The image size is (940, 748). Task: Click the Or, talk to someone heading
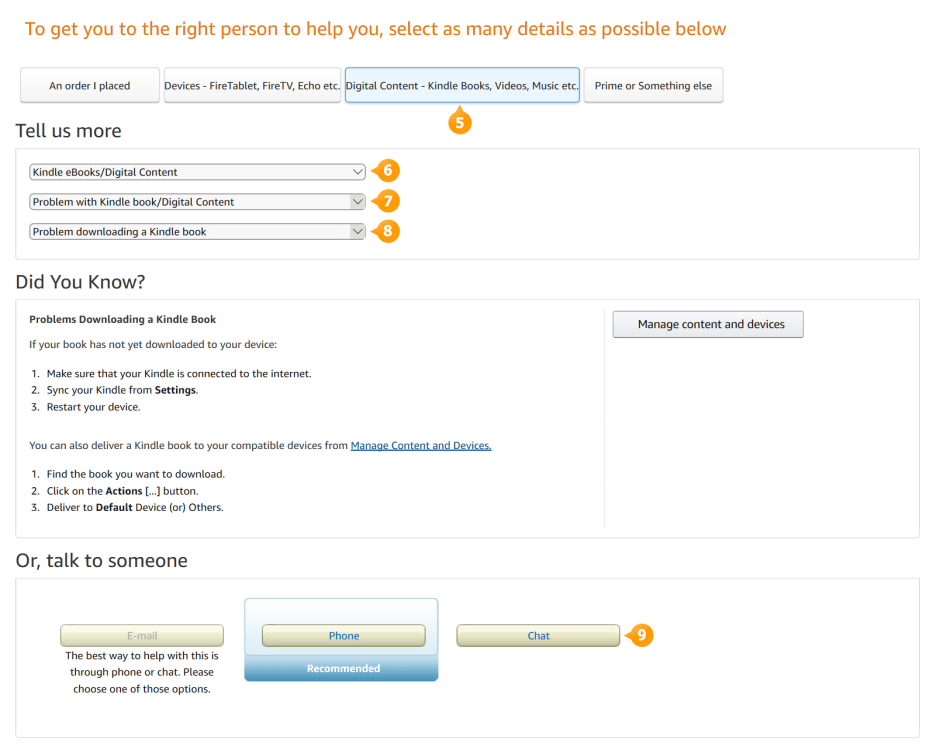102,561
